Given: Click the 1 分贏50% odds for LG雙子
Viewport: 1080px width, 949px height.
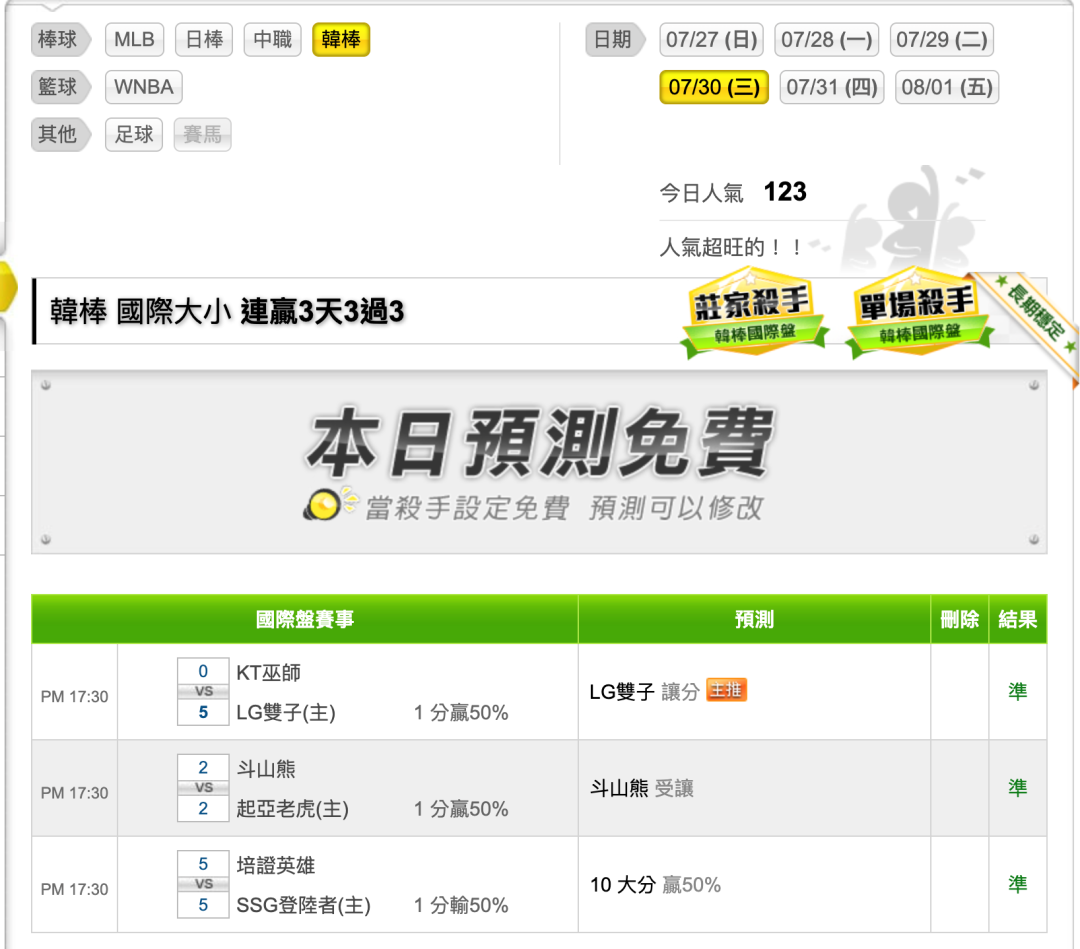Looking at the screenshot, I should click(461, 712).
